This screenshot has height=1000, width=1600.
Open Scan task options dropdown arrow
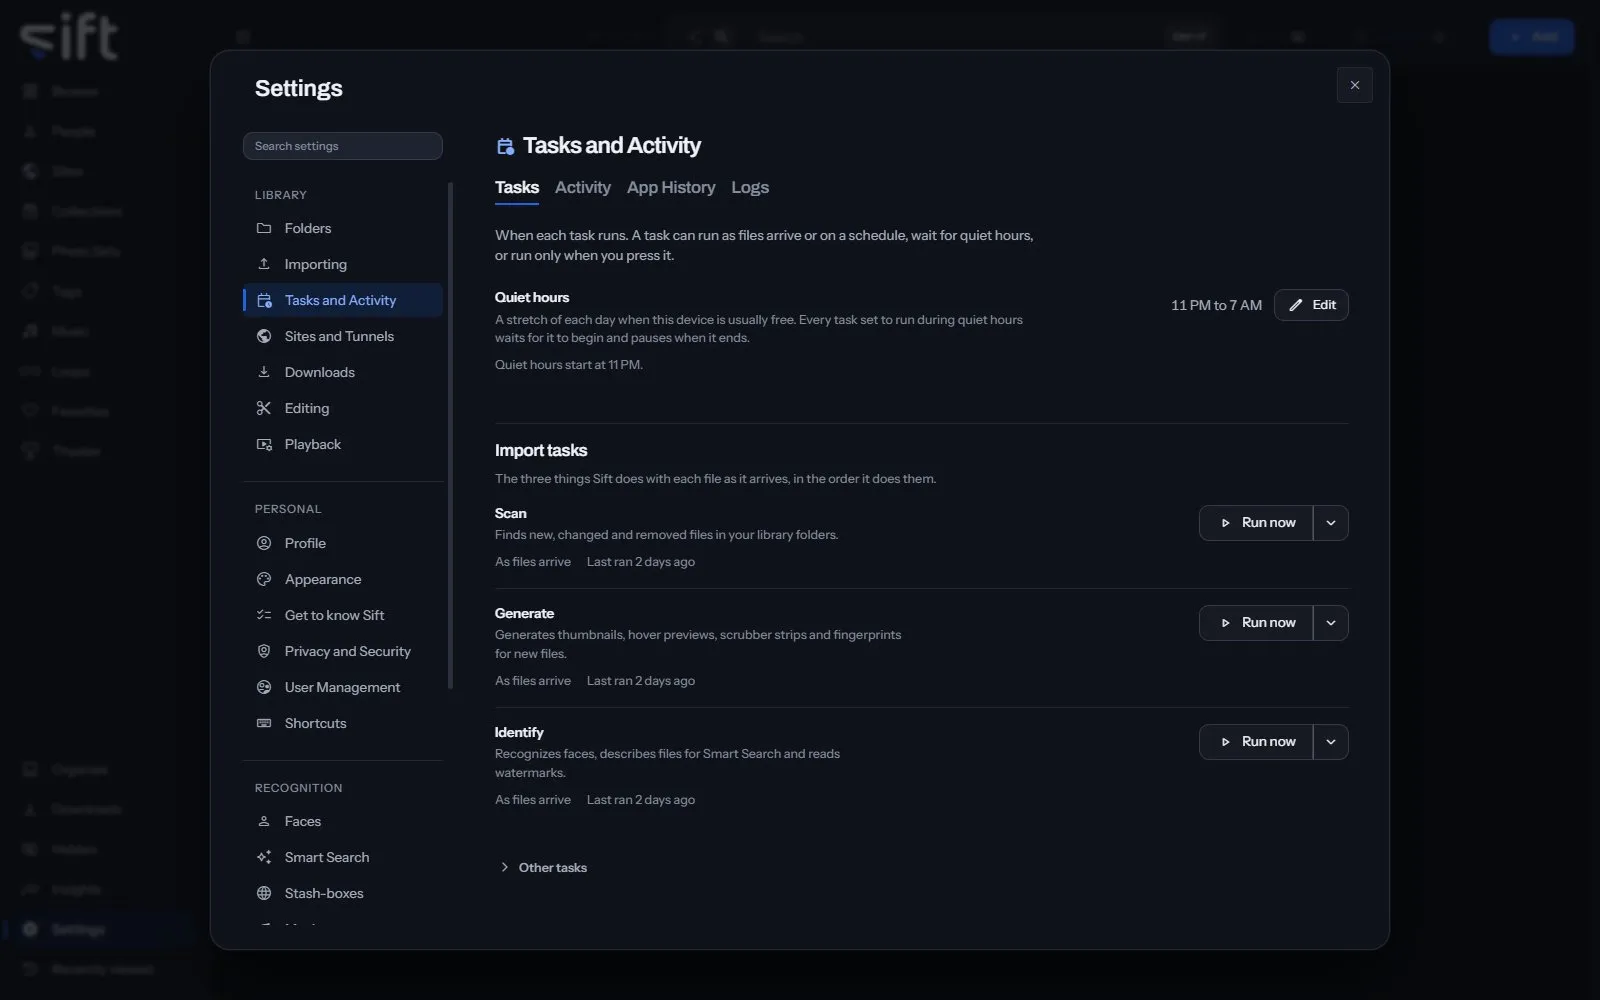click(x=1331, y=523)
